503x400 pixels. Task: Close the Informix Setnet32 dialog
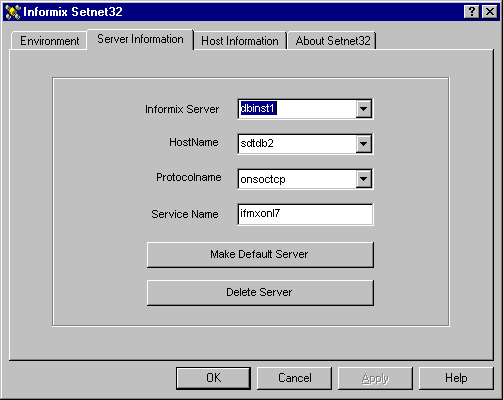point(490,12)
